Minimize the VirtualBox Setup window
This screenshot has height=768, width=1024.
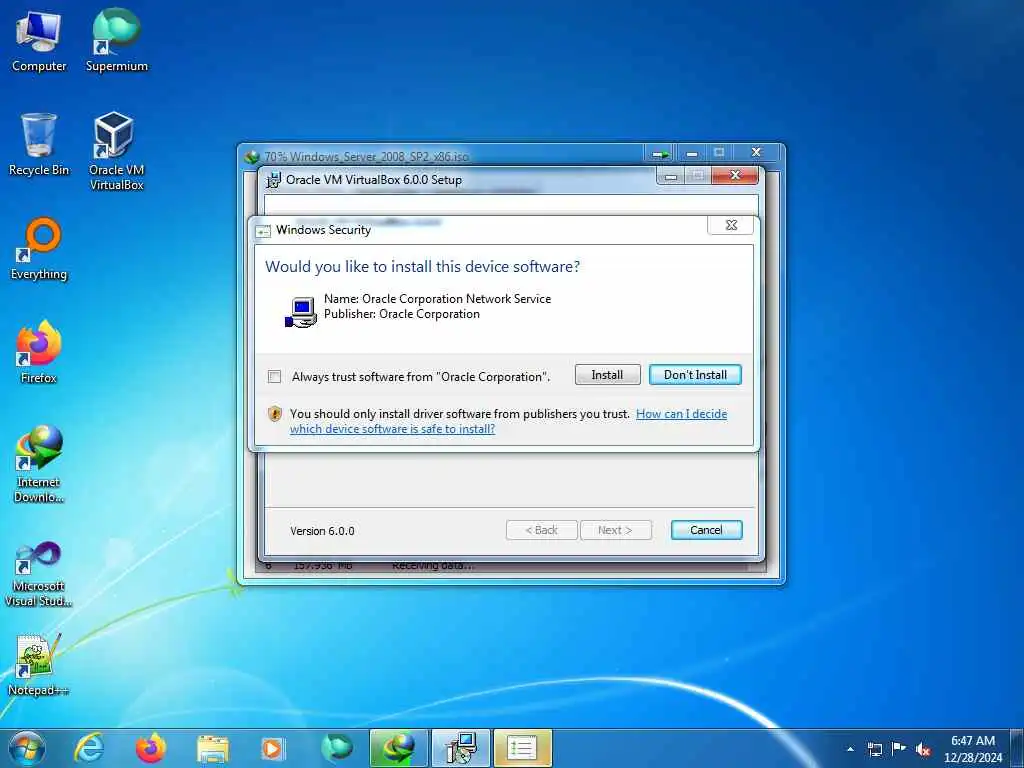pyautogui.click(x=671, y=176)
